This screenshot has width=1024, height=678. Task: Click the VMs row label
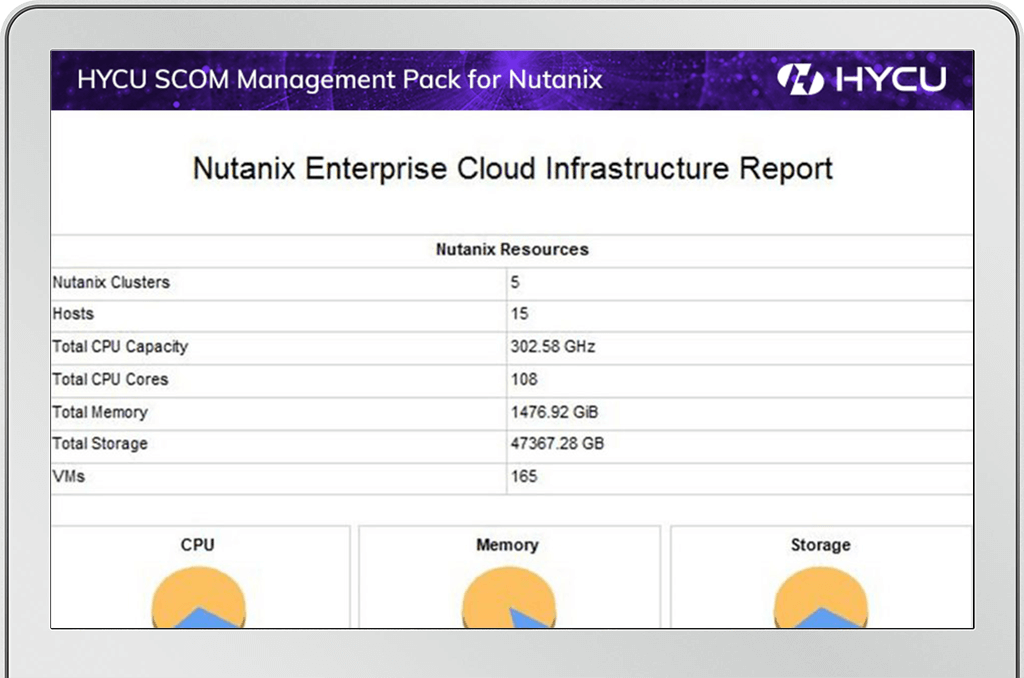click(x=69, y=476)
